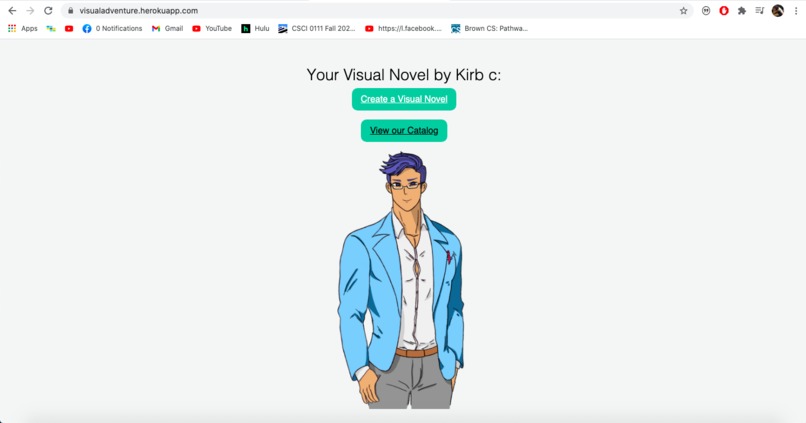Click the padlock icon in address bar
This screenshot has width=806, height=423.
[70, 11]
